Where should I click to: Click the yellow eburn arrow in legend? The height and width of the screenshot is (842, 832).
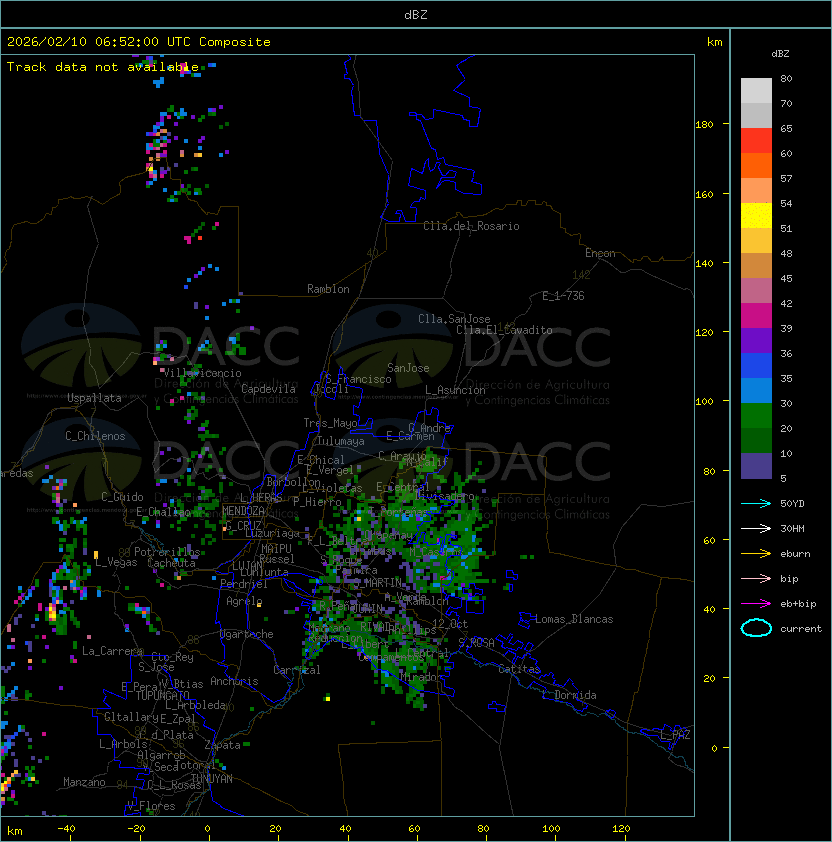[756, 554]
